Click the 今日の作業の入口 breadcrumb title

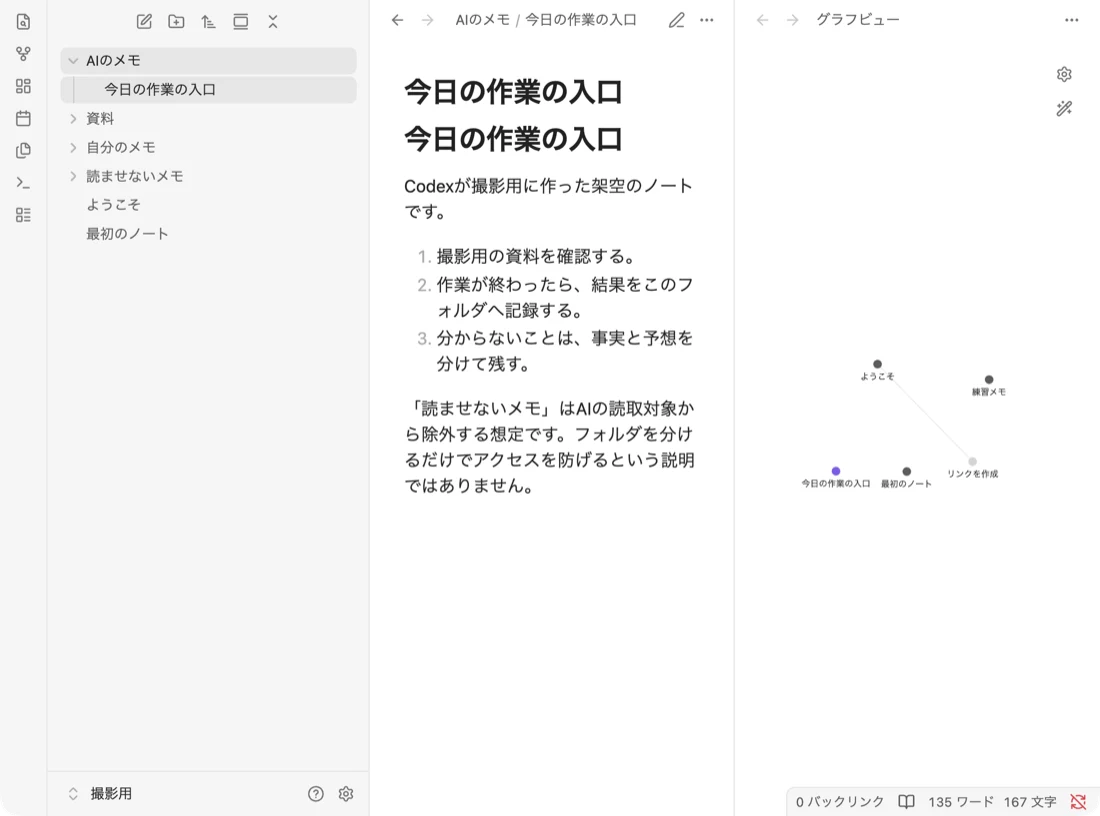(581, 20)
